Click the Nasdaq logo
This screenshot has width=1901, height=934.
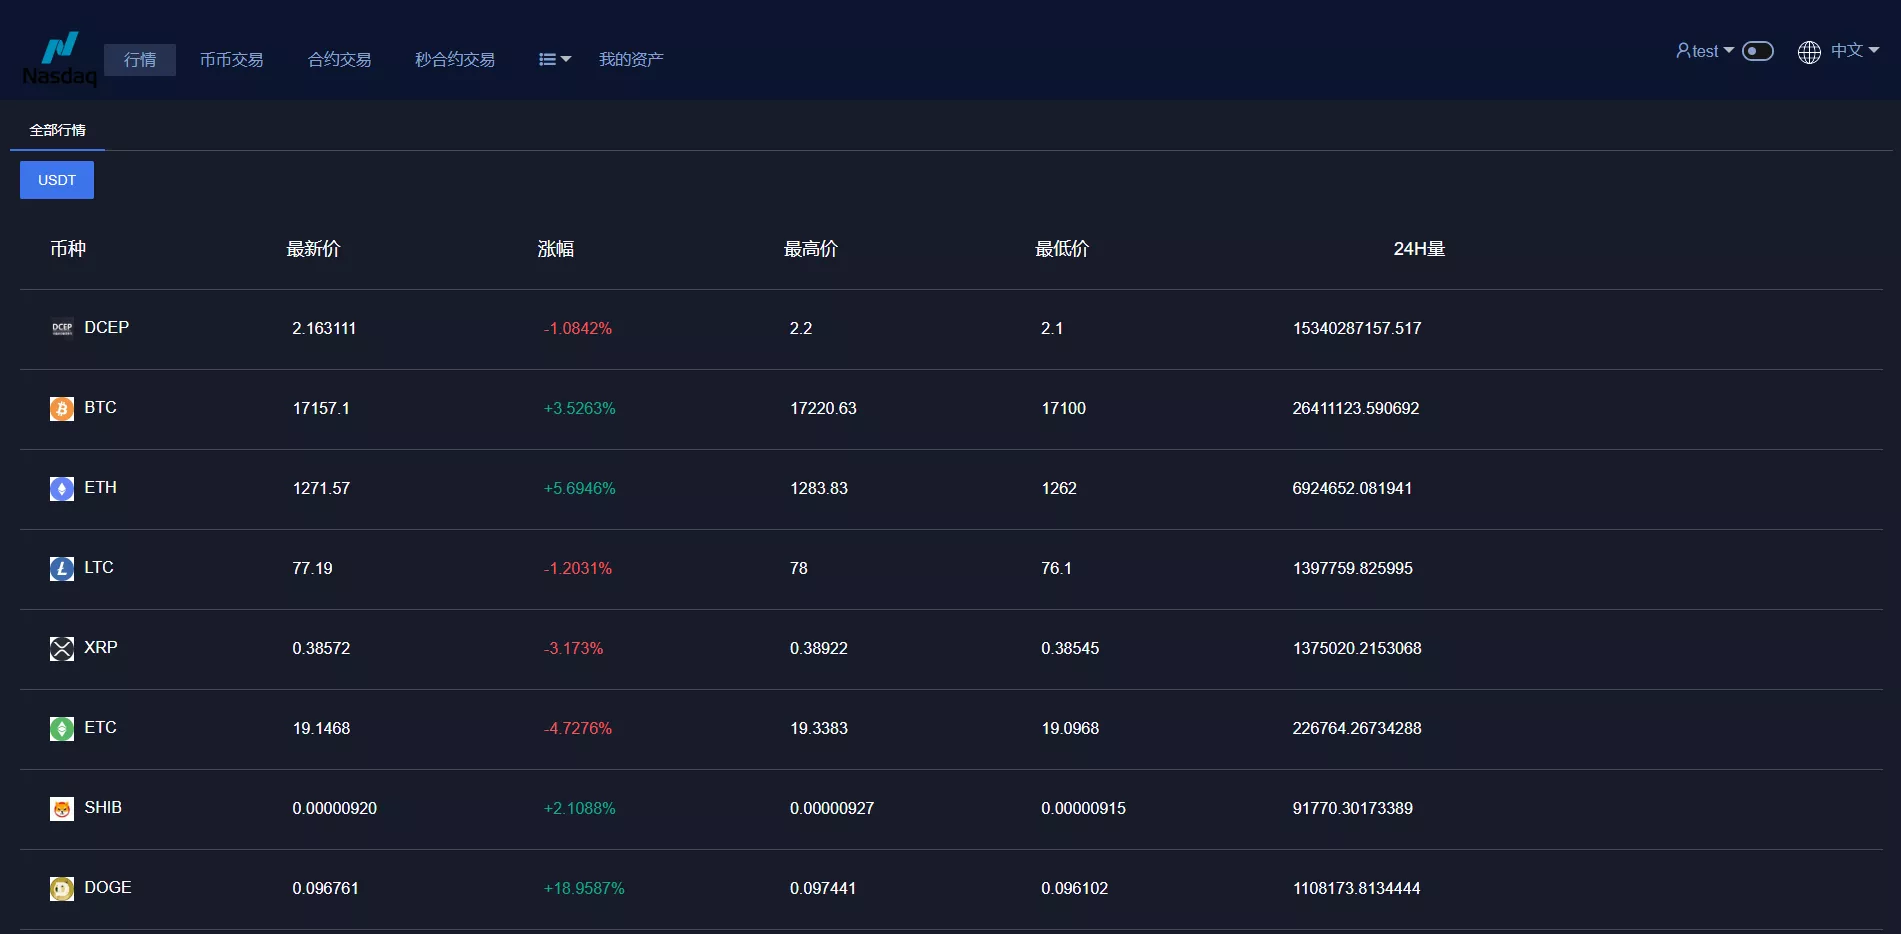click(x=60, y=59)
